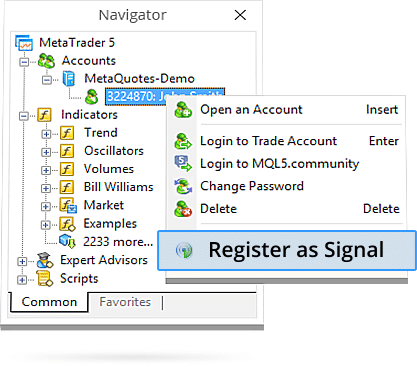Select the Examples label
The image size is (417, 367).
point(110,224)
